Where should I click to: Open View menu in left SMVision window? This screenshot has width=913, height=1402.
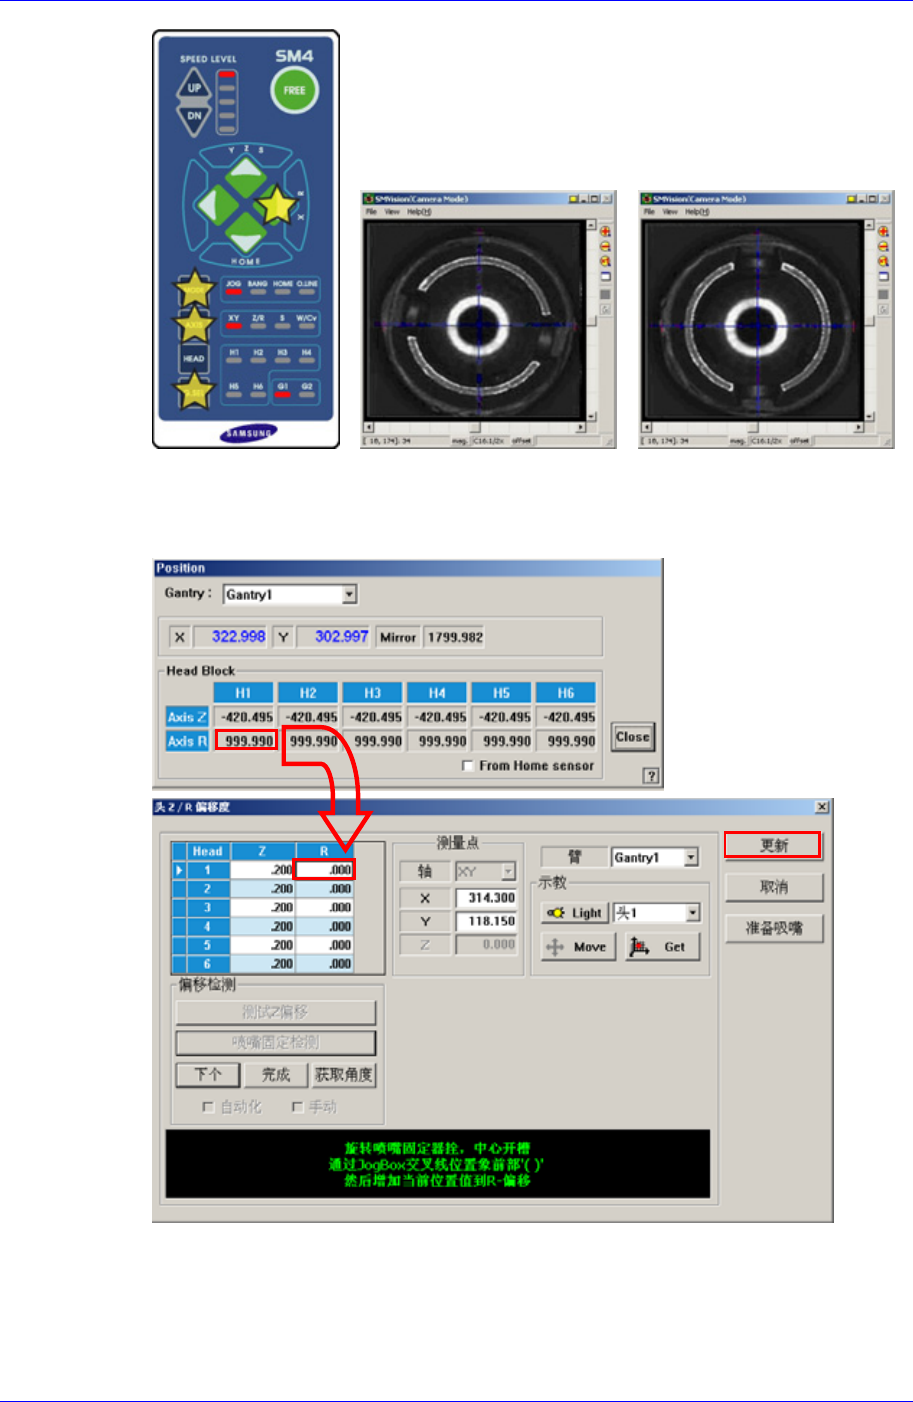pos(391,212)
